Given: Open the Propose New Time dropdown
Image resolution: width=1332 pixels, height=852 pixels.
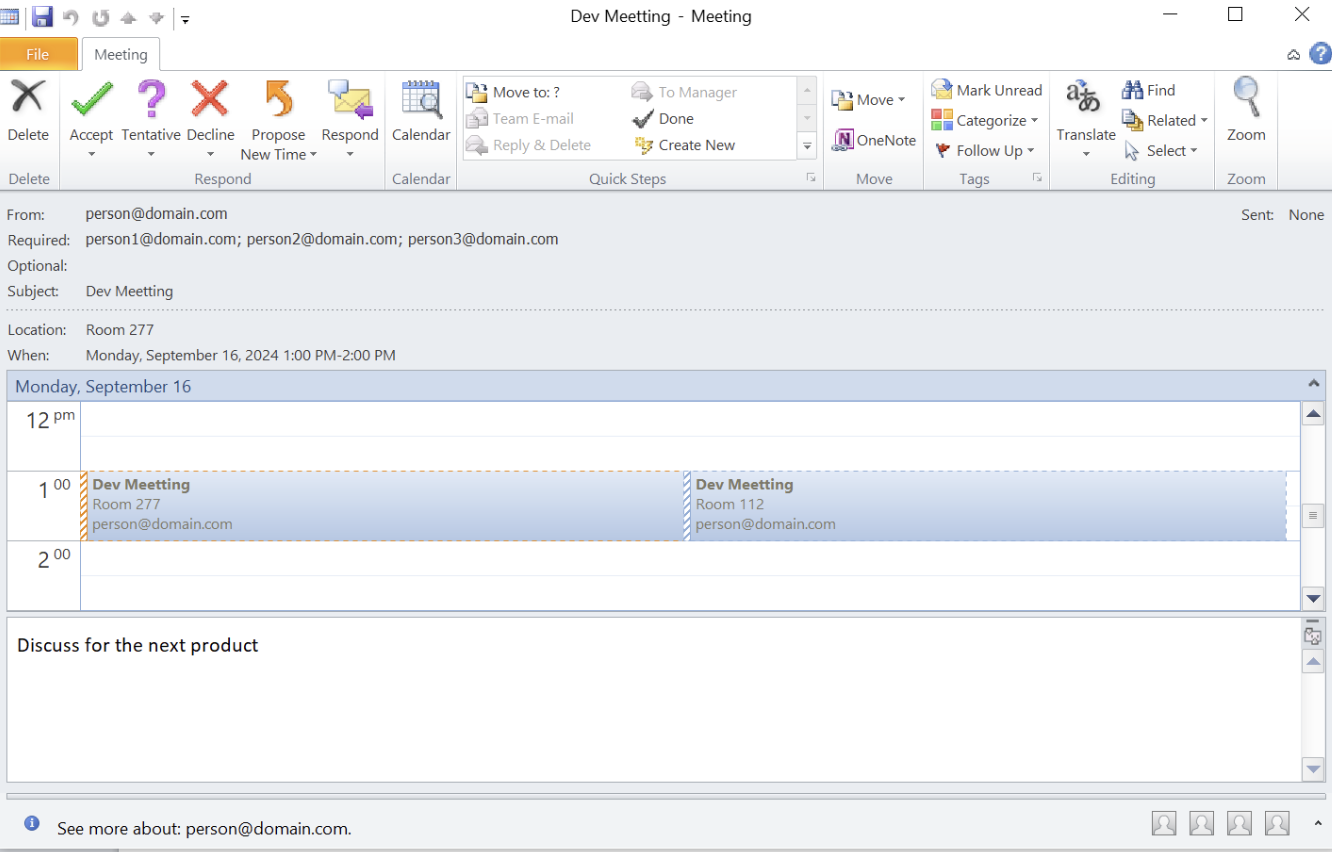Looking at the screenshot, I should click(278, 145).
